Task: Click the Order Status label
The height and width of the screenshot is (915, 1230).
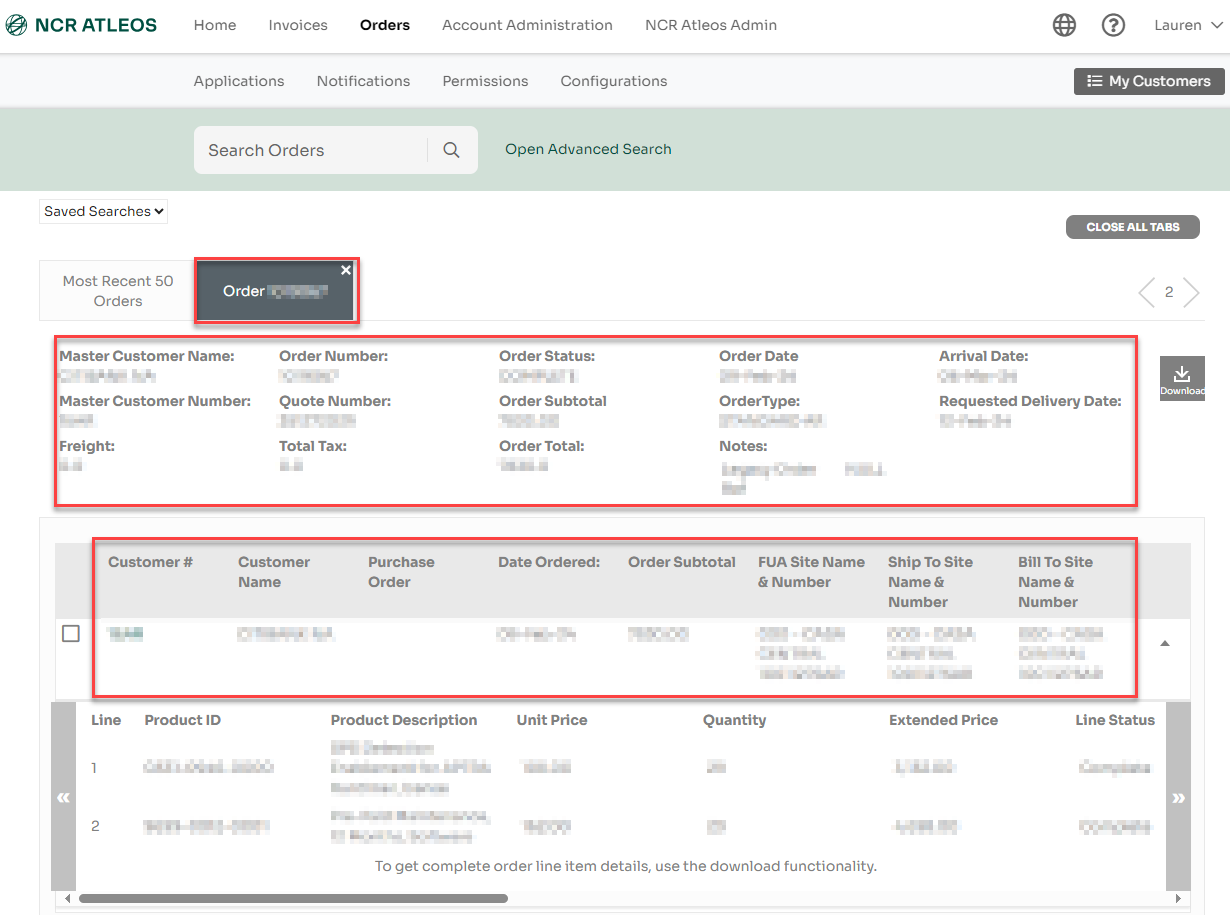Action: pyautogui.click(x=547, y=356)
